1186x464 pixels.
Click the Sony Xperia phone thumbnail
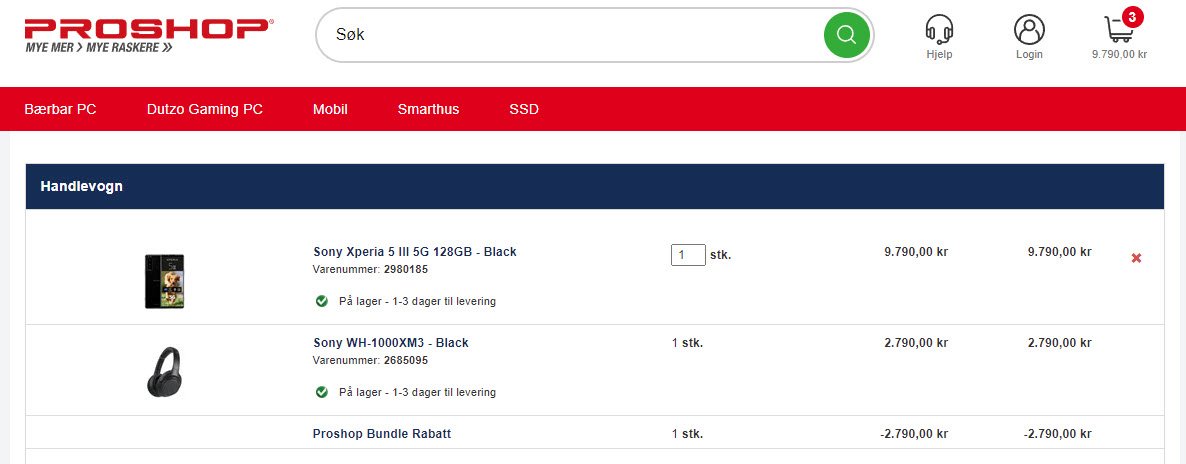(x=164, y=282)
